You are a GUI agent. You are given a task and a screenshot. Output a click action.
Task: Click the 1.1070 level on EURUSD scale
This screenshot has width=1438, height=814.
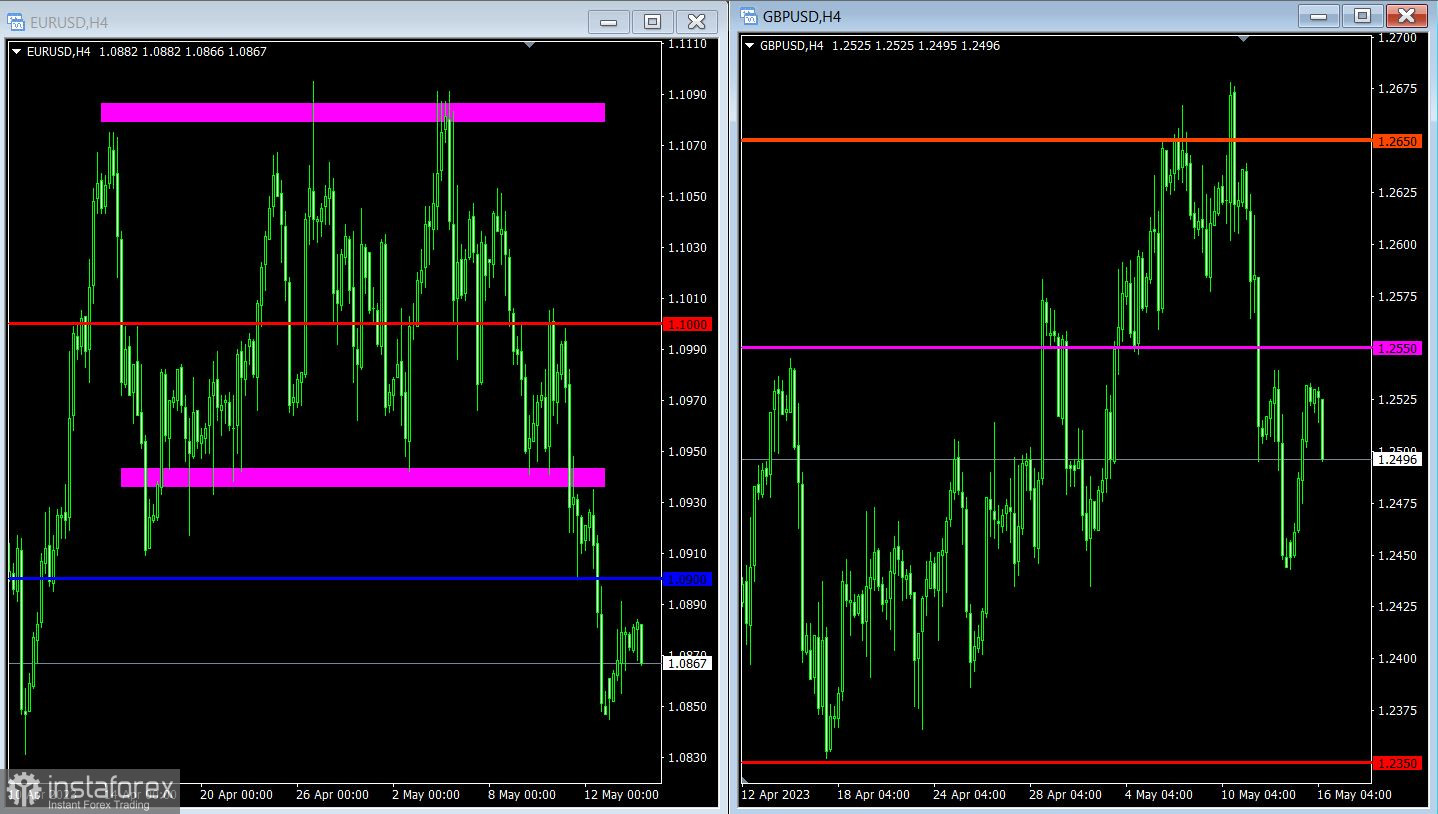coord(687,146)
